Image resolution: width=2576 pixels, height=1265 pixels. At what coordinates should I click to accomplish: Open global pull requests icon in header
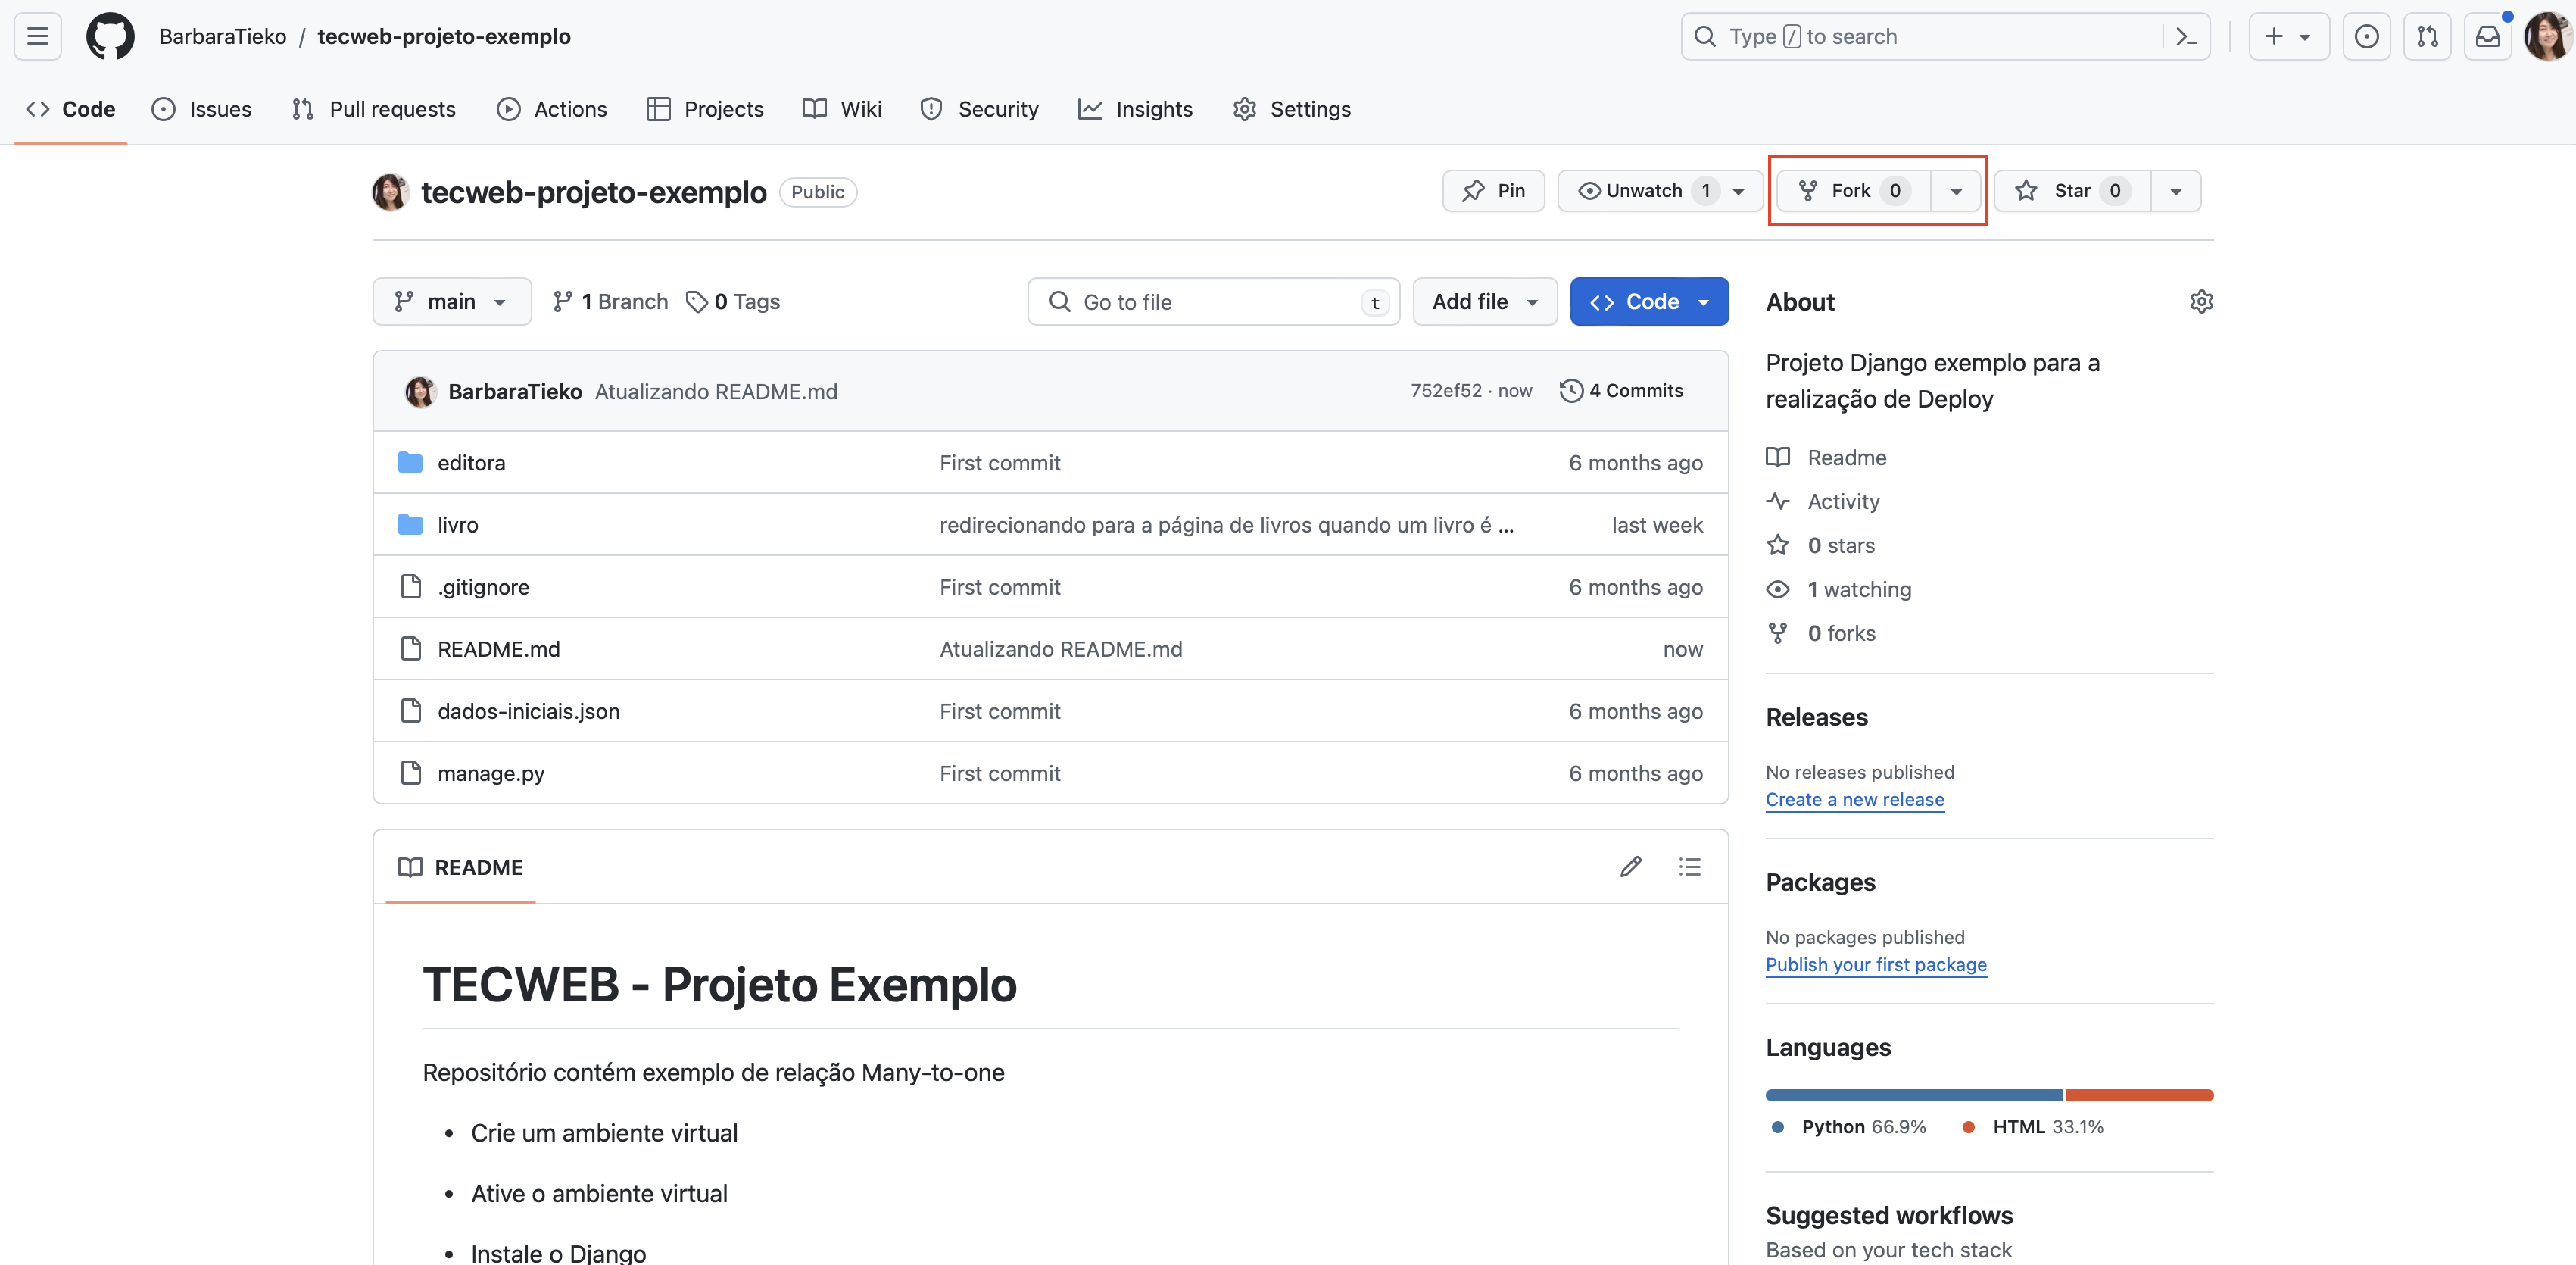pyautogui.click(x=2427, y=37)
